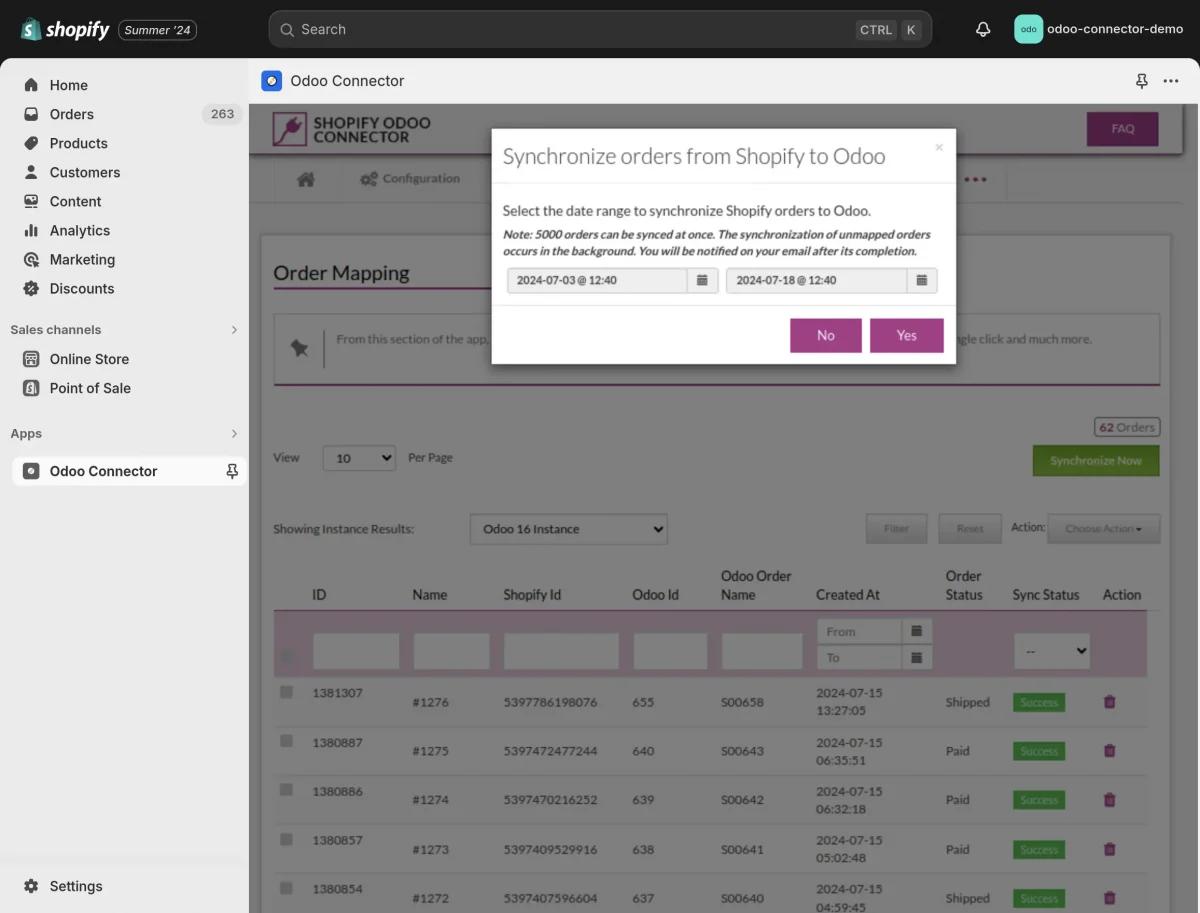The width and height of the screenshot is (1200, 913).
Task: Click the Odoo Id filter input
Action: click(670, 651)
